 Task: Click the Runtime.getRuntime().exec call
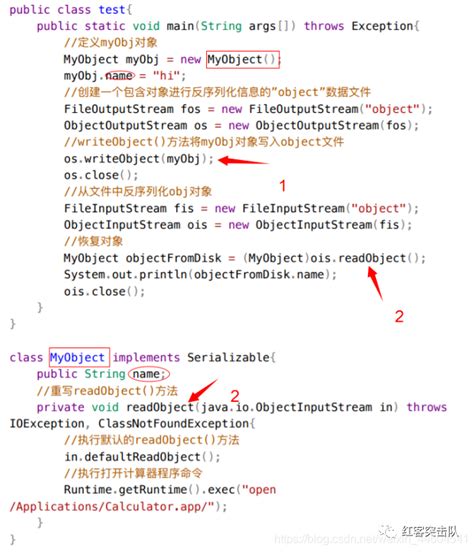[x=149, y=490]
